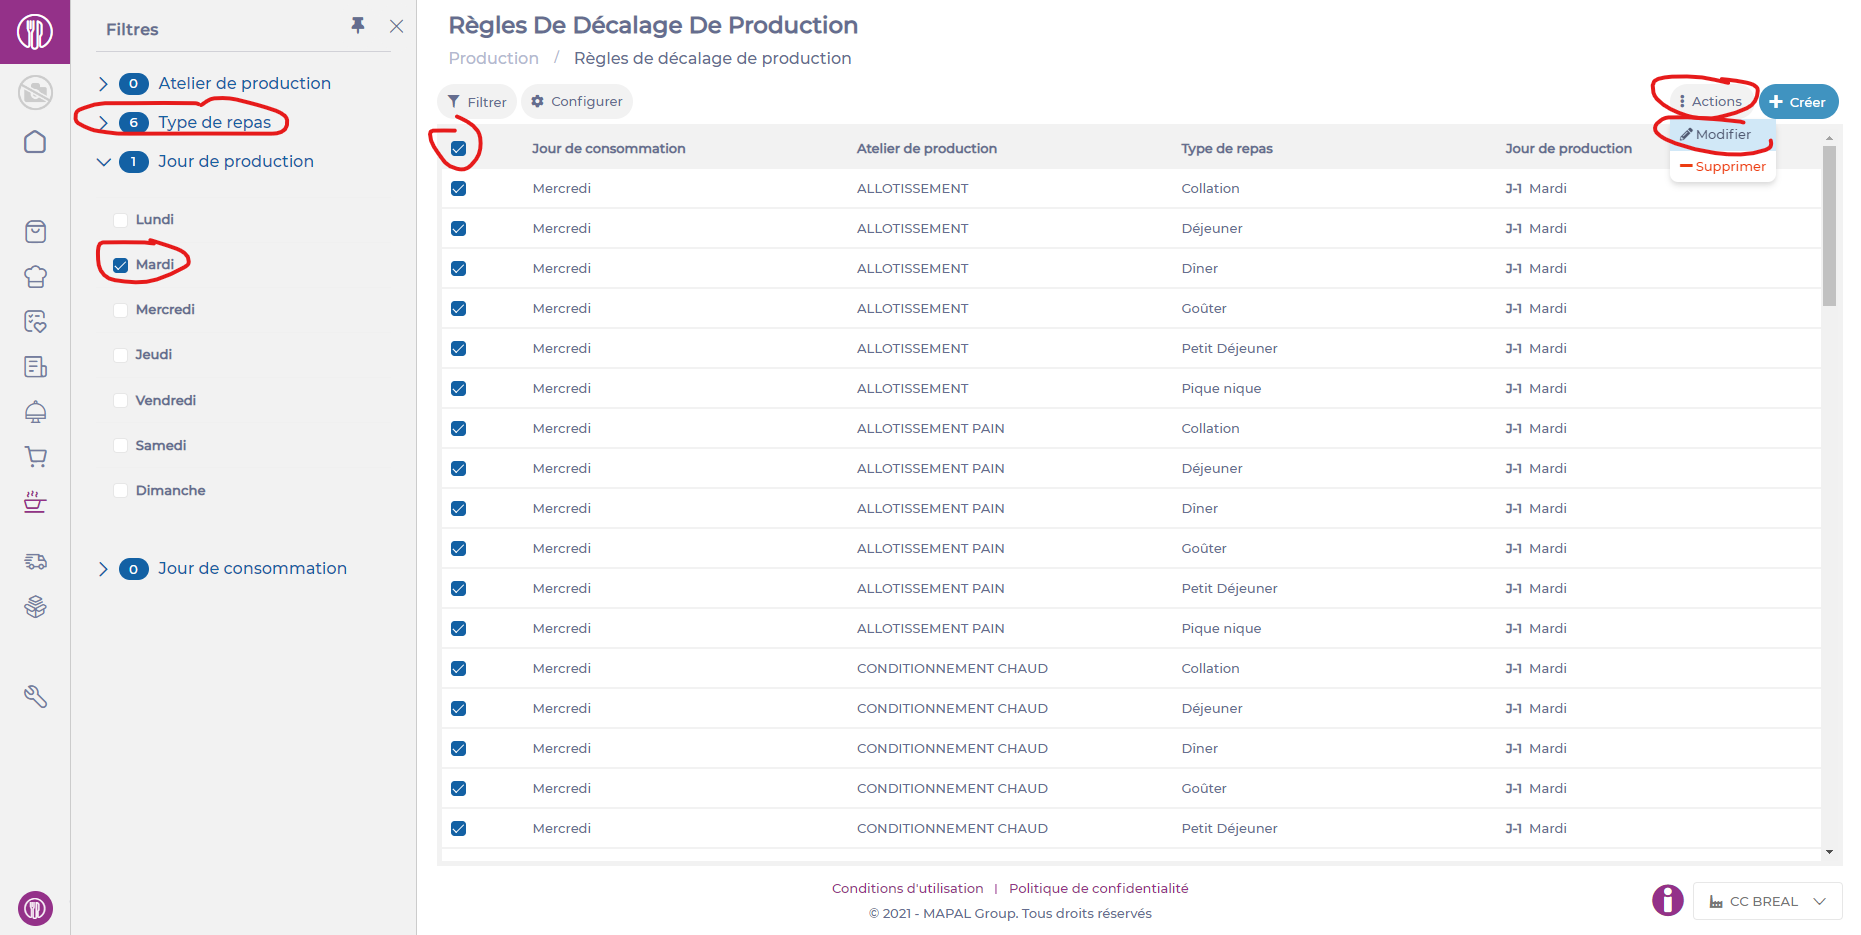Screen dimensions: 1861x935
Task: Open the document report sidebar icon
Action: click(35, 367)
